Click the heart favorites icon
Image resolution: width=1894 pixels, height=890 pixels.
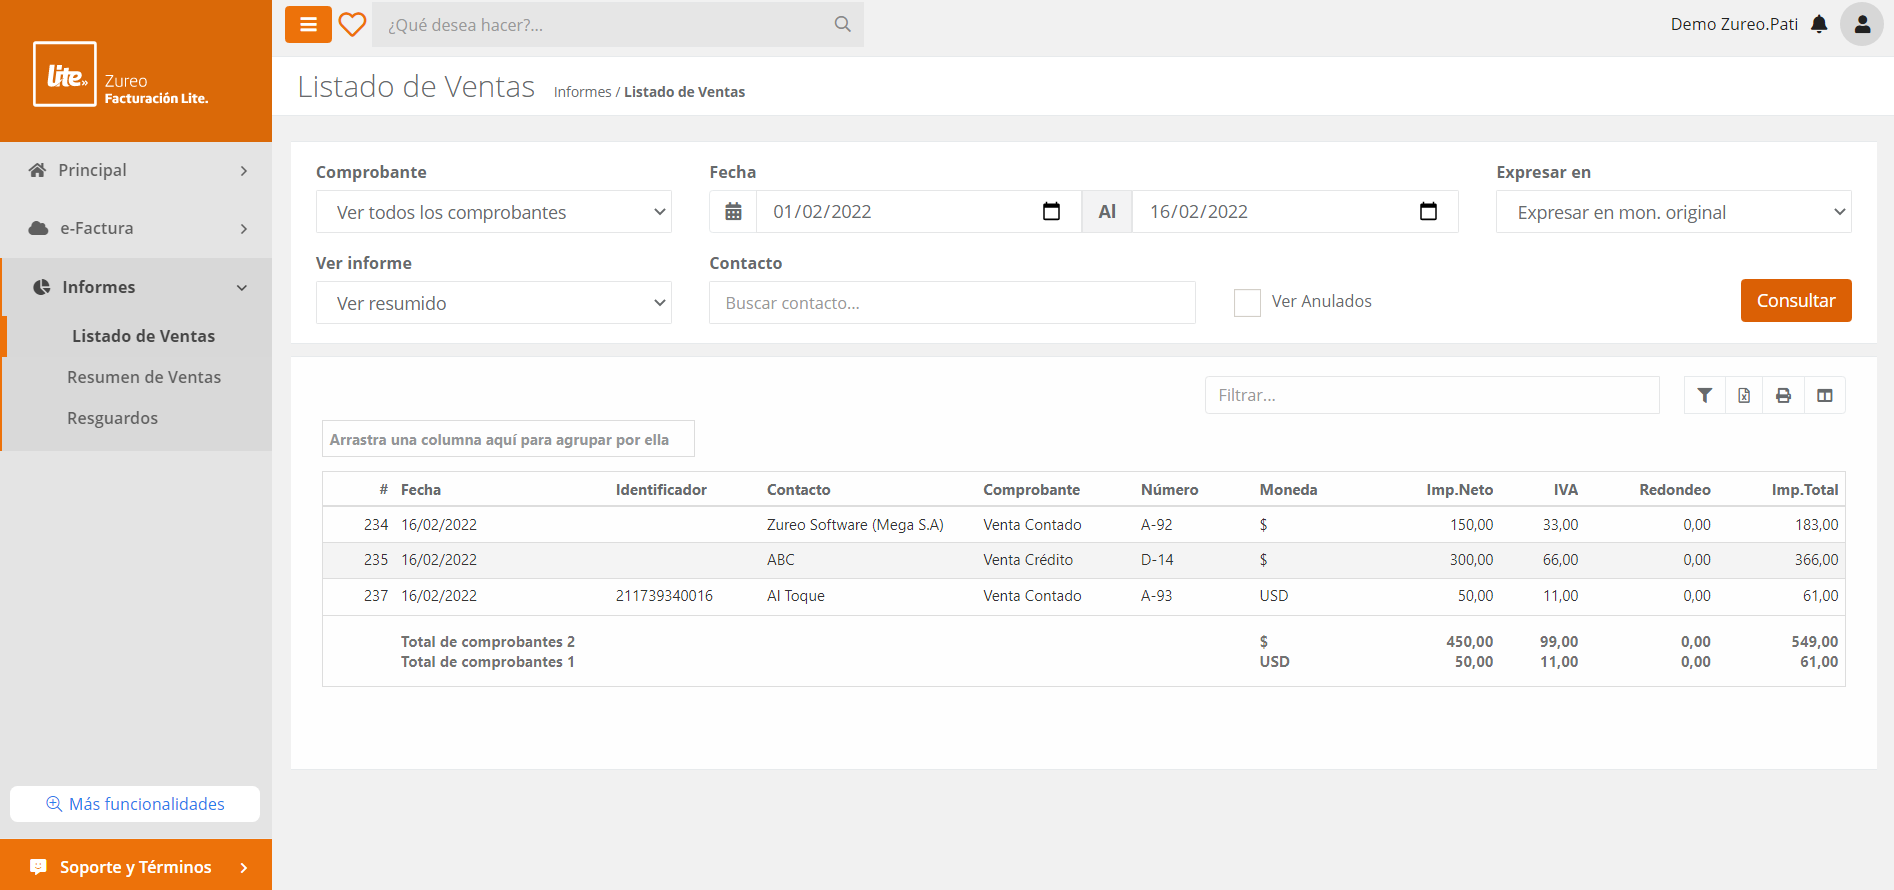click(x=352, y=24)
